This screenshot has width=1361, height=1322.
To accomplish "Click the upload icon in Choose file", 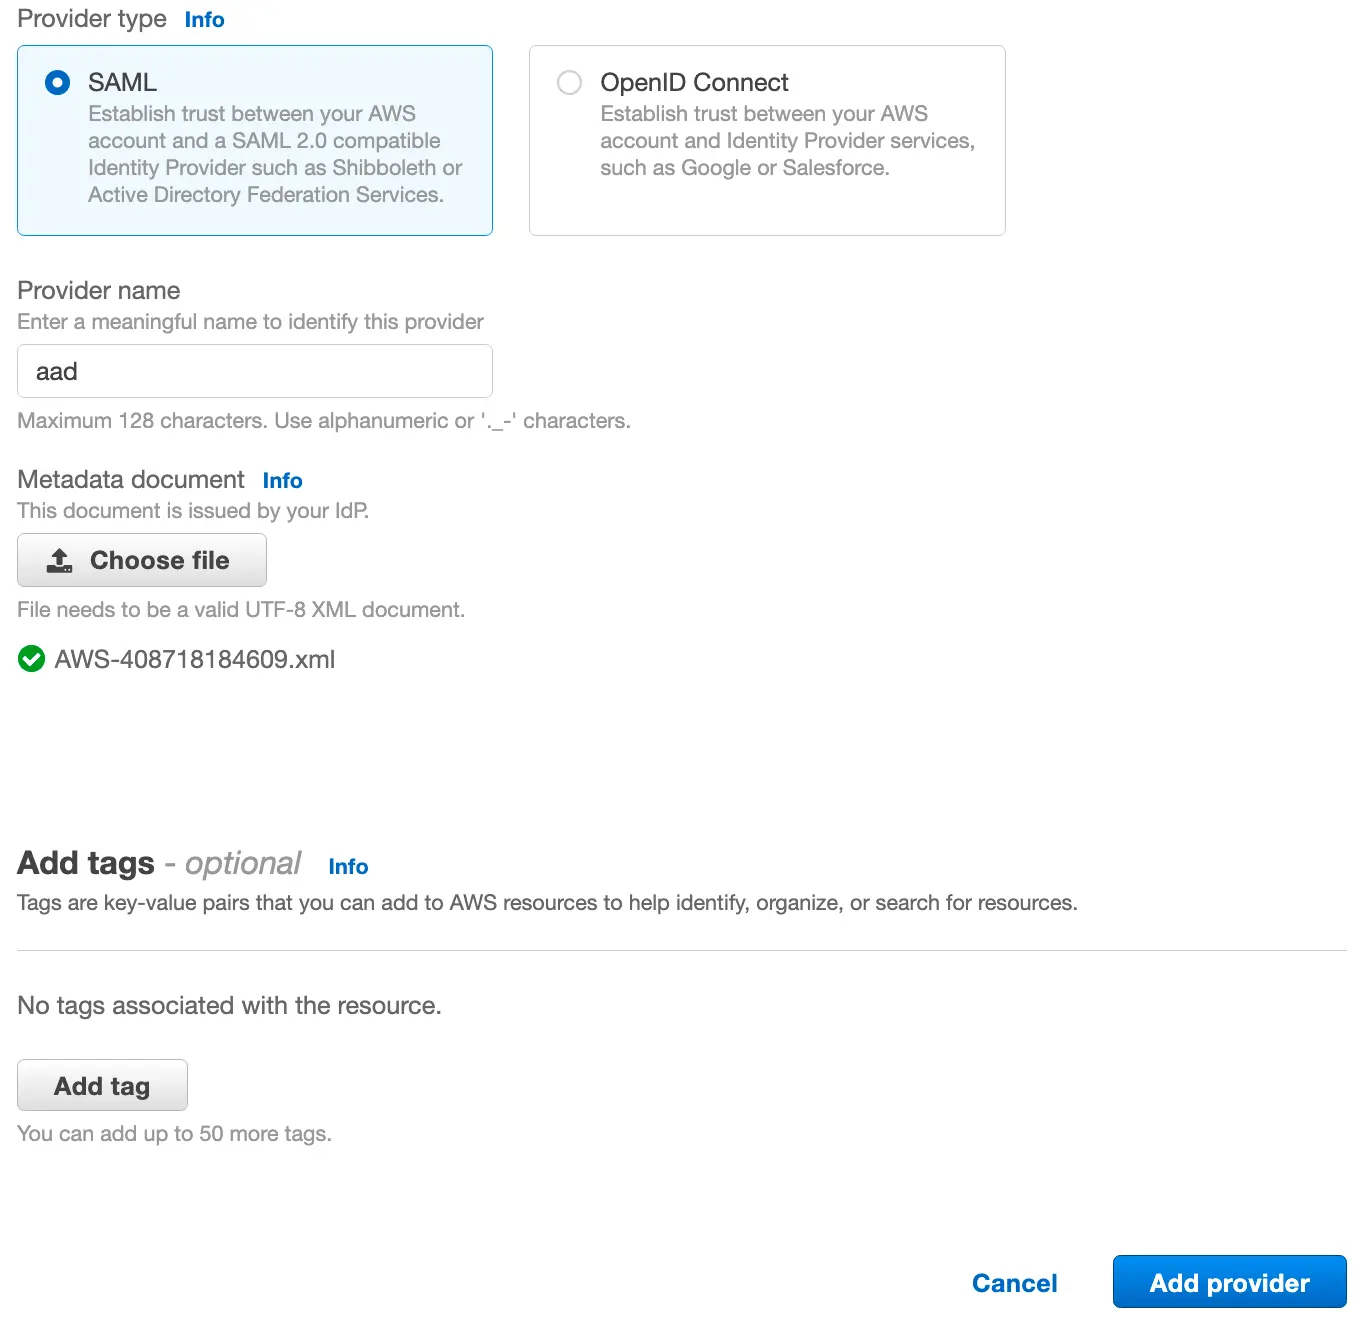I will 60,560.
